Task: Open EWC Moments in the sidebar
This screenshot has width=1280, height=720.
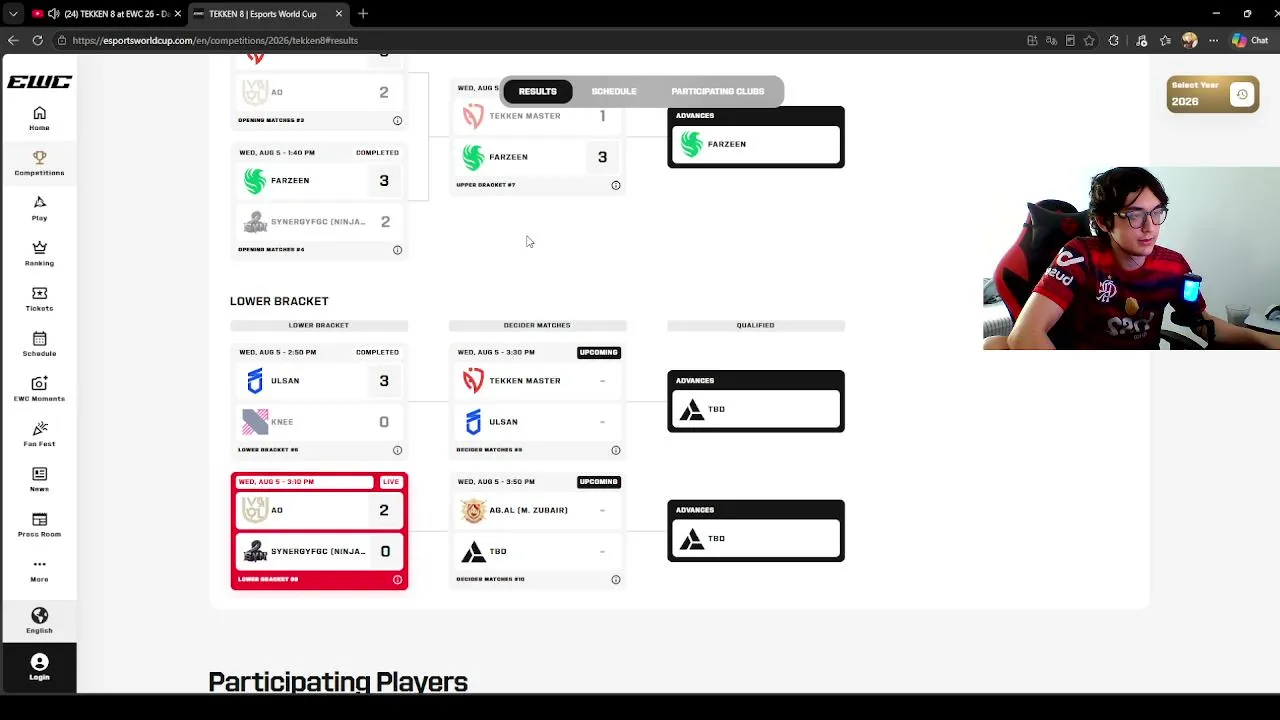Action: click(x=39, y=389)
